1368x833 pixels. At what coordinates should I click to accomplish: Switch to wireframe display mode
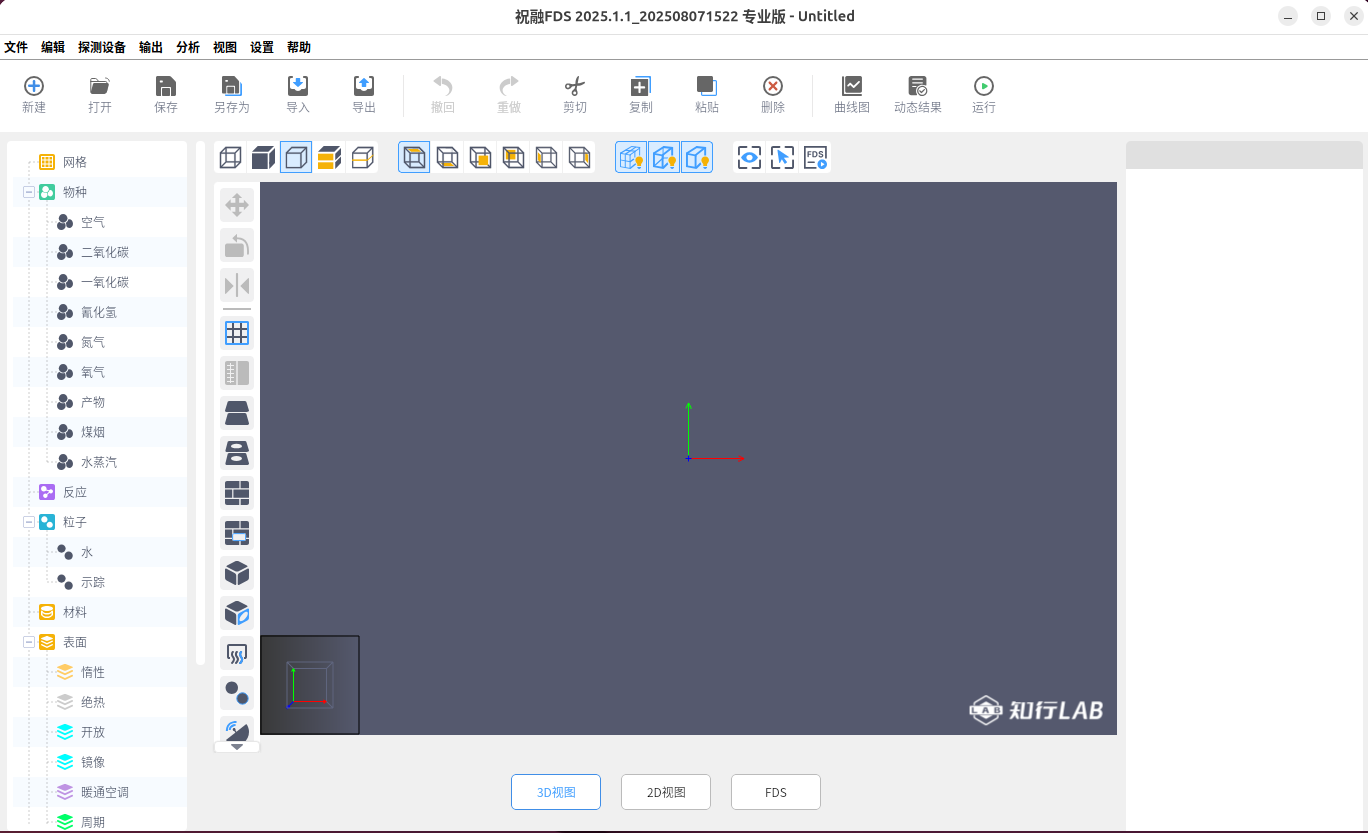coord(230,157)
